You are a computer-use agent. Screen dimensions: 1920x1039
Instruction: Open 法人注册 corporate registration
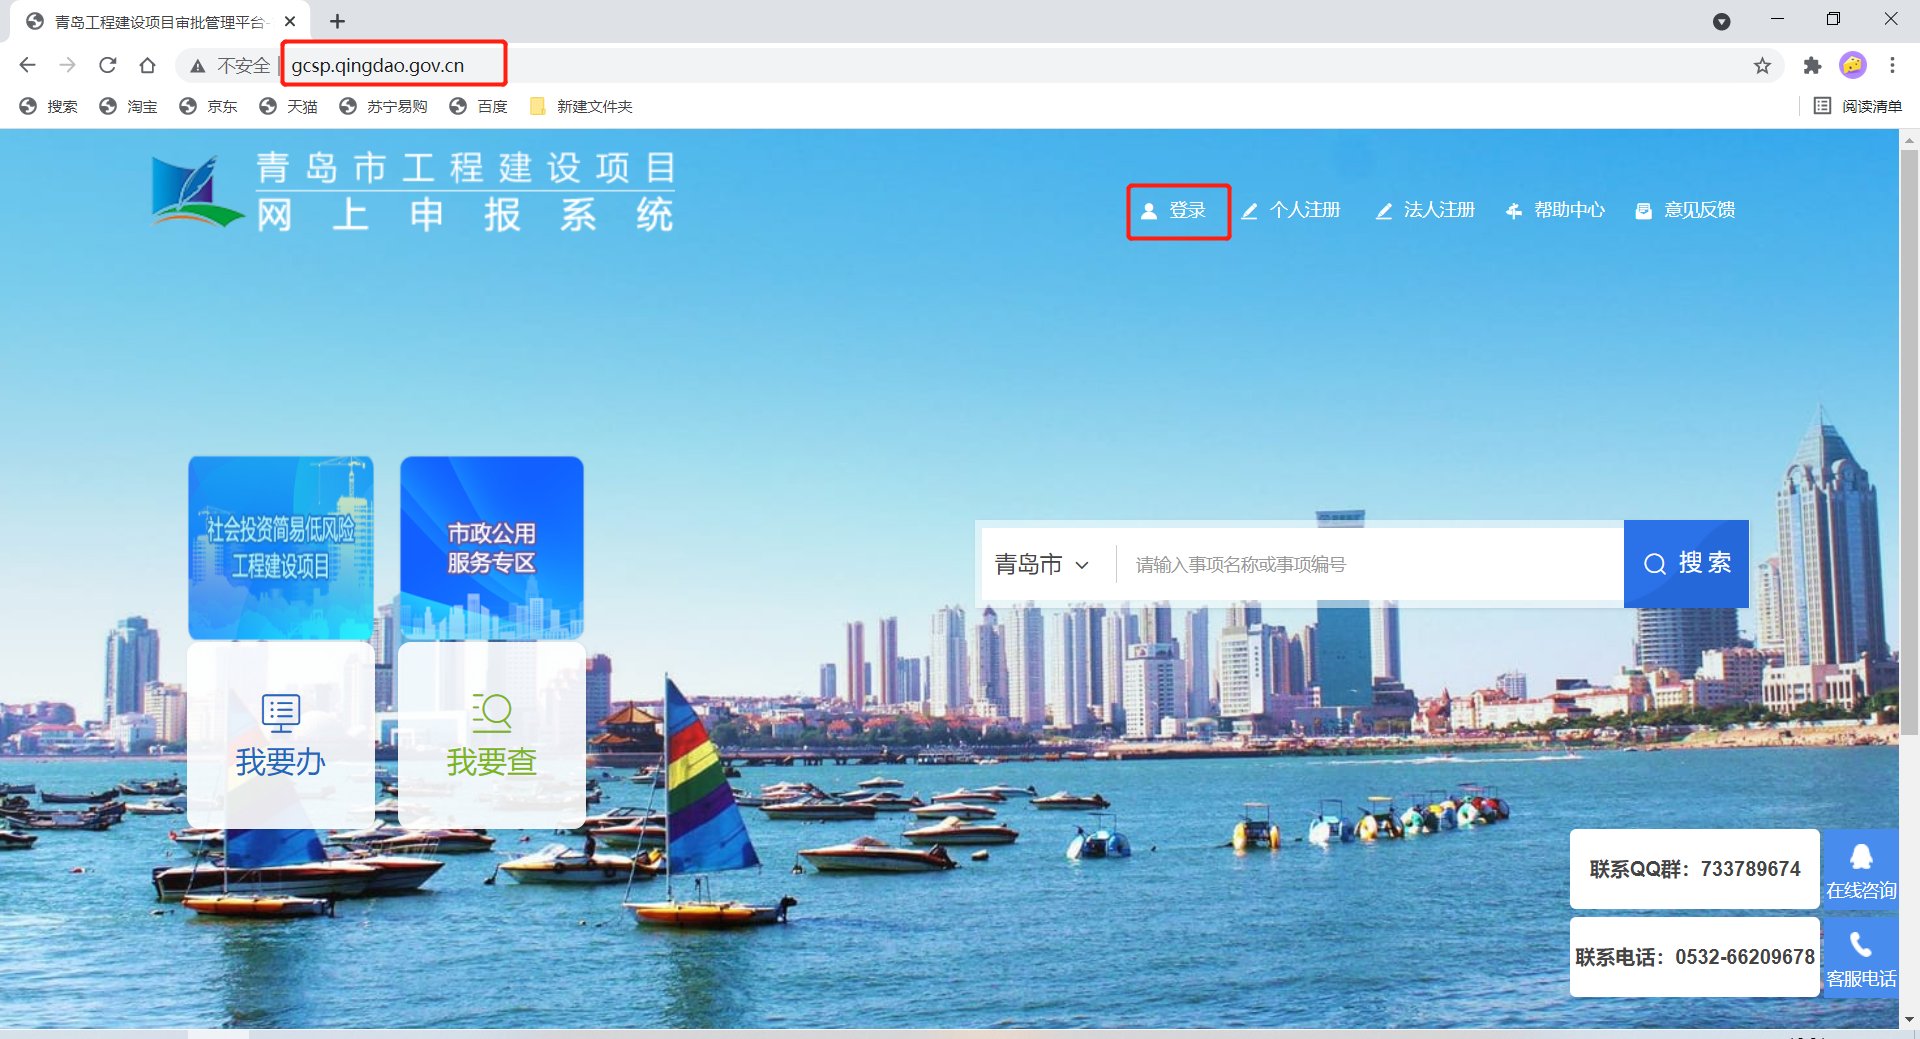tap(1426, 211)
